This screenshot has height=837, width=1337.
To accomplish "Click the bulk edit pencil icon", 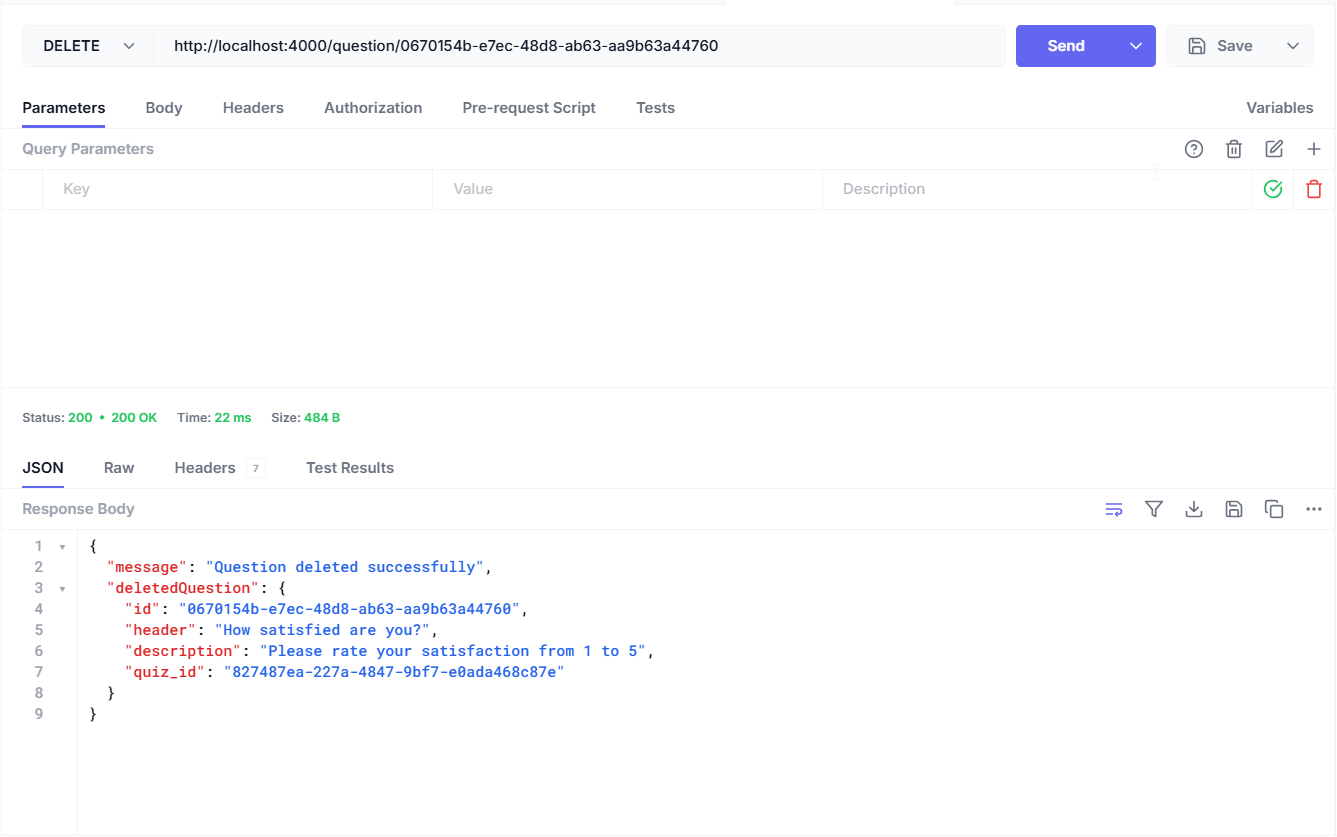I will (x=1273, y=149).
